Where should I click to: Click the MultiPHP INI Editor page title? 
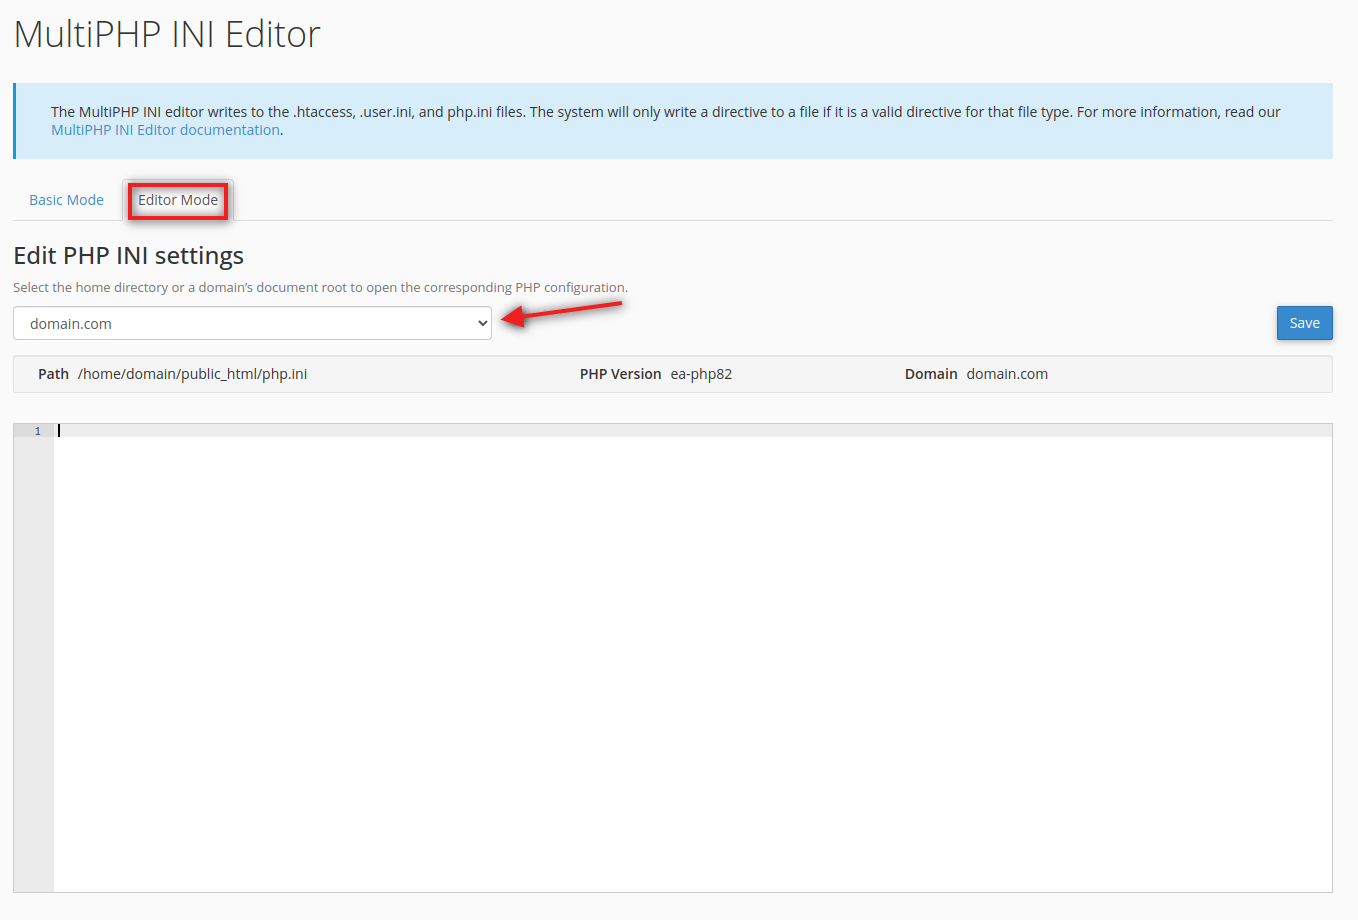point(167,34)
